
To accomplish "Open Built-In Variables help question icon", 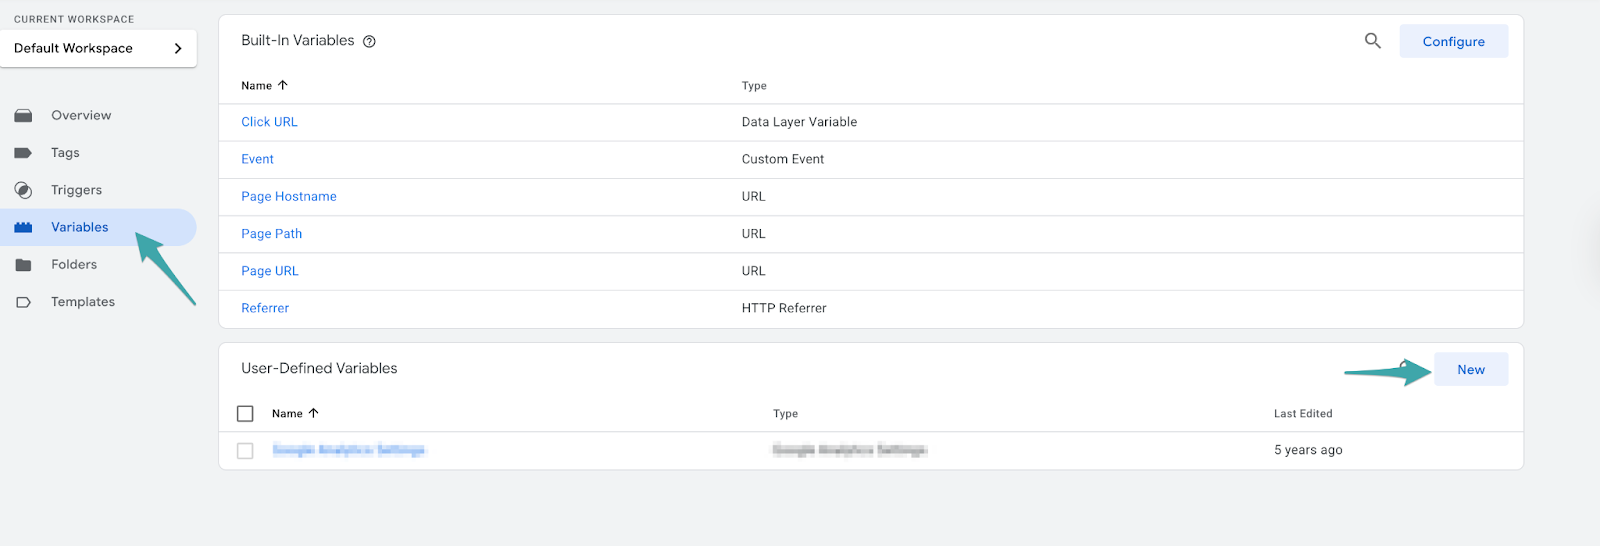I will click(x=369, y=42).
